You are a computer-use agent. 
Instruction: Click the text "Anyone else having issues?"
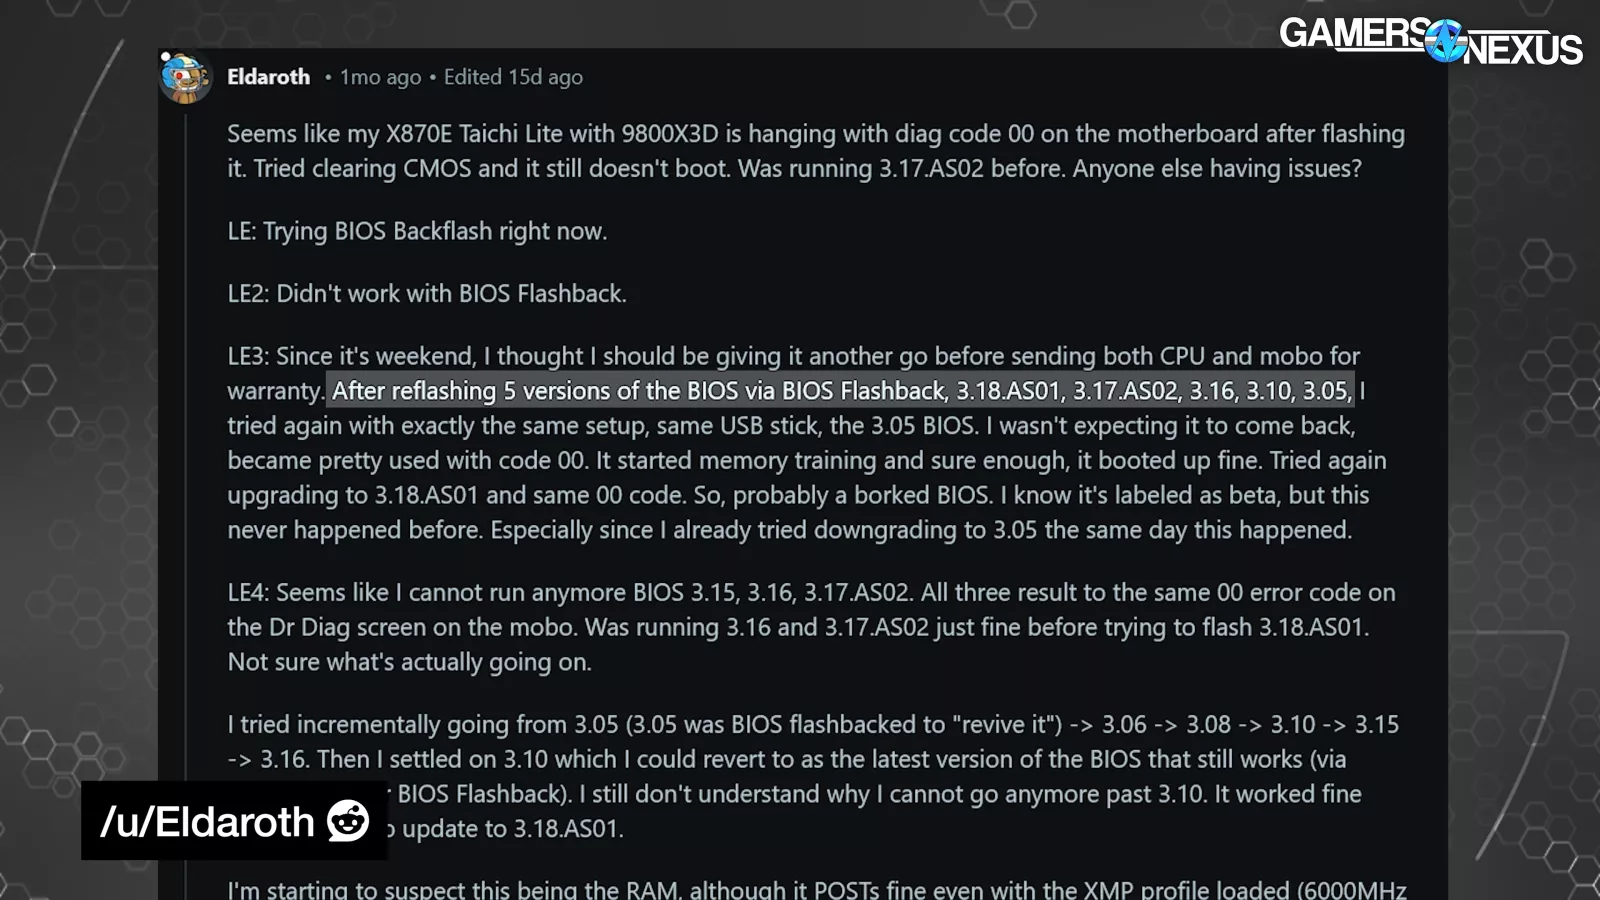(1217, 168)
